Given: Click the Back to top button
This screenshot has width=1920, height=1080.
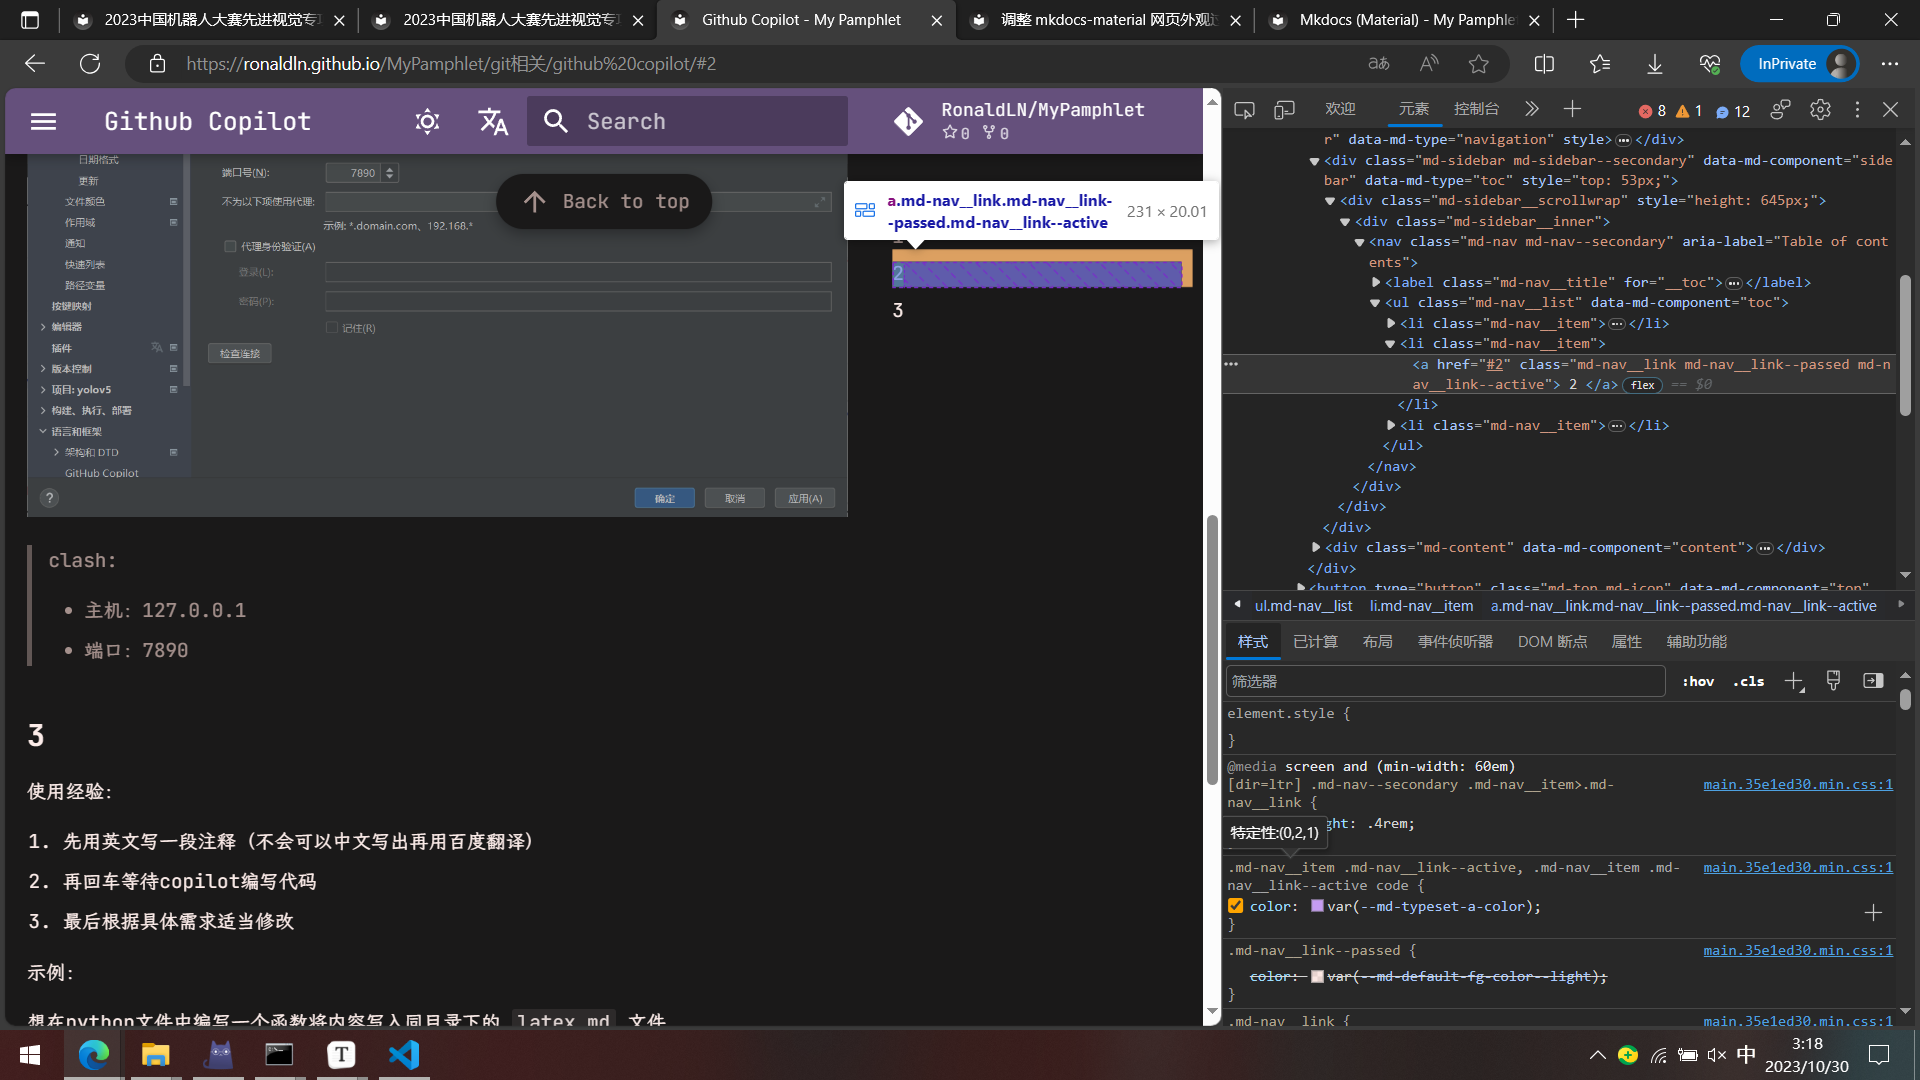Looking at the screenshot, I should tap(604, 202).
